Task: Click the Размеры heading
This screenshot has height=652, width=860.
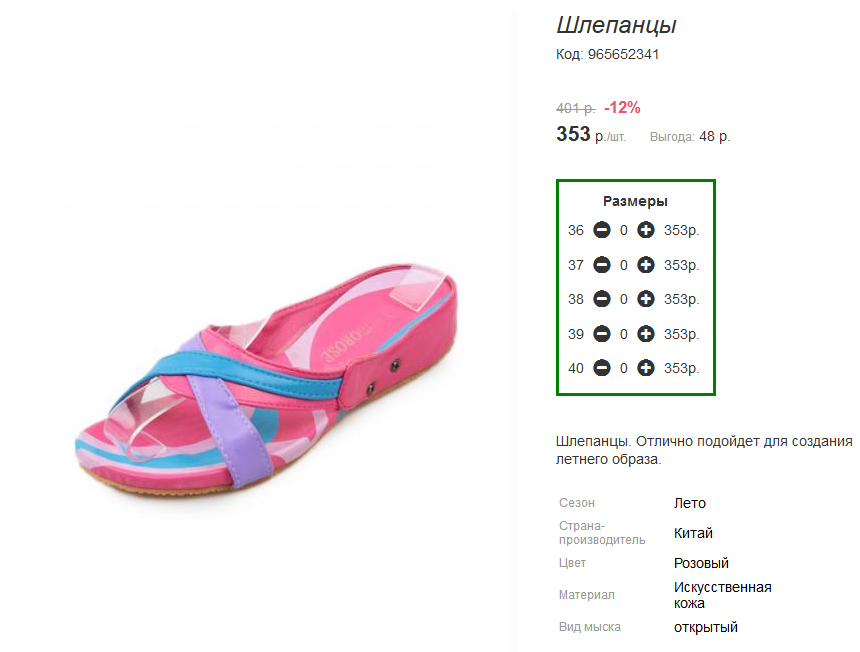Action: [635, 201]
